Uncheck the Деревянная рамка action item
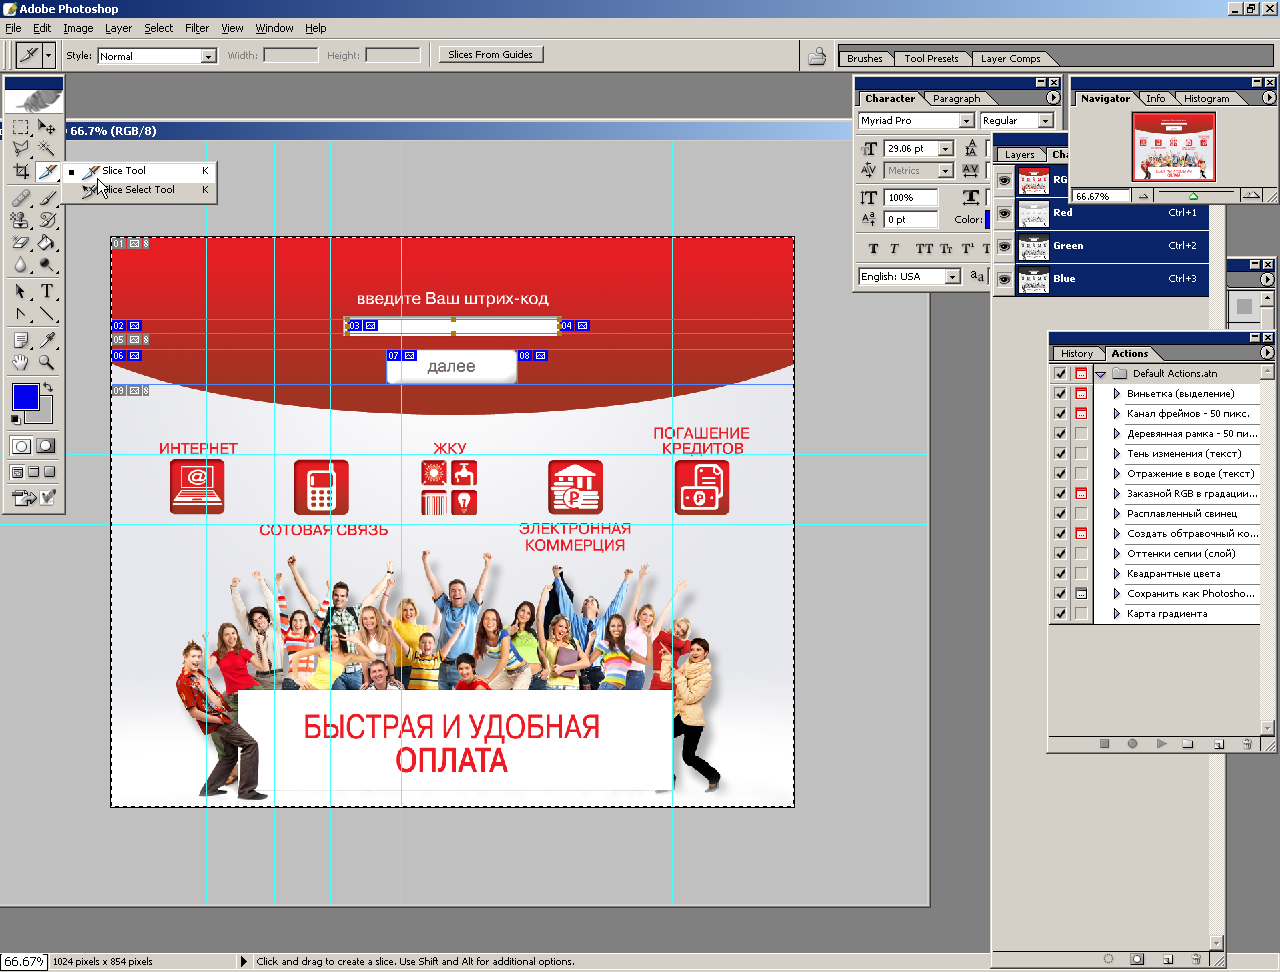 click(1060, 434)
